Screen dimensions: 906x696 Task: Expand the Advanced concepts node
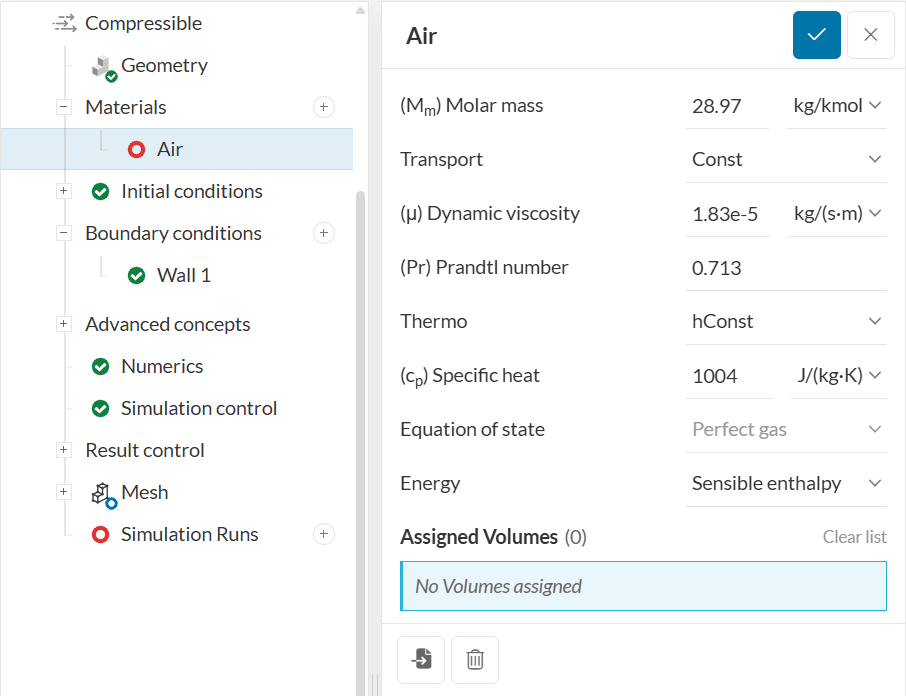64,324
